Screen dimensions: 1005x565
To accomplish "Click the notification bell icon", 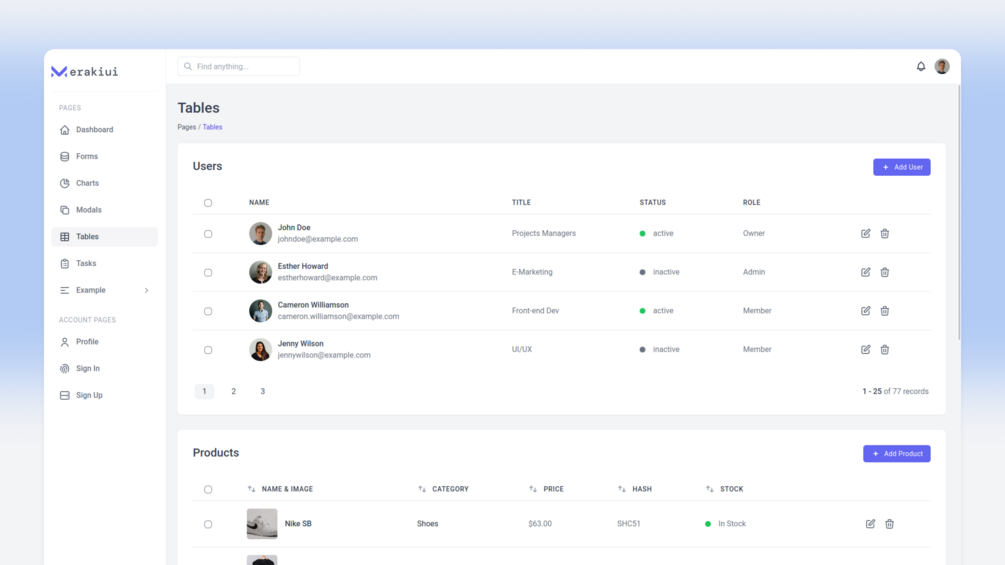I will pyautogui.click(x=920, y=66).
